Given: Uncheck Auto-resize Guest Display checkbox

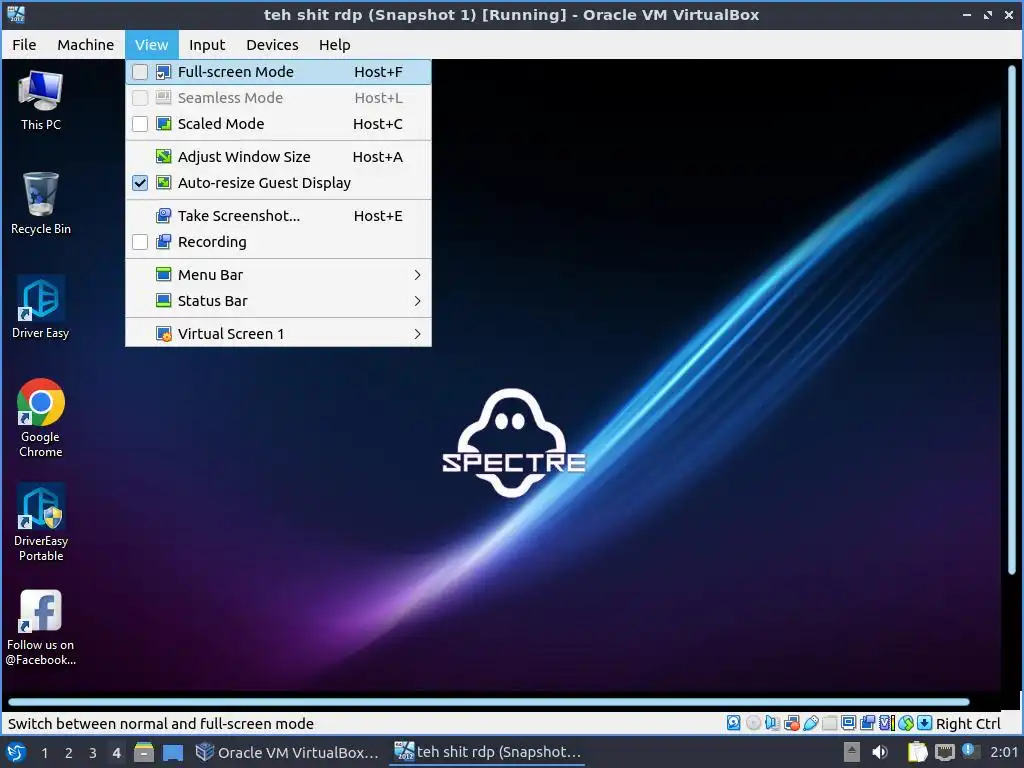Looking at the screenshot, I should pos(140,183).
